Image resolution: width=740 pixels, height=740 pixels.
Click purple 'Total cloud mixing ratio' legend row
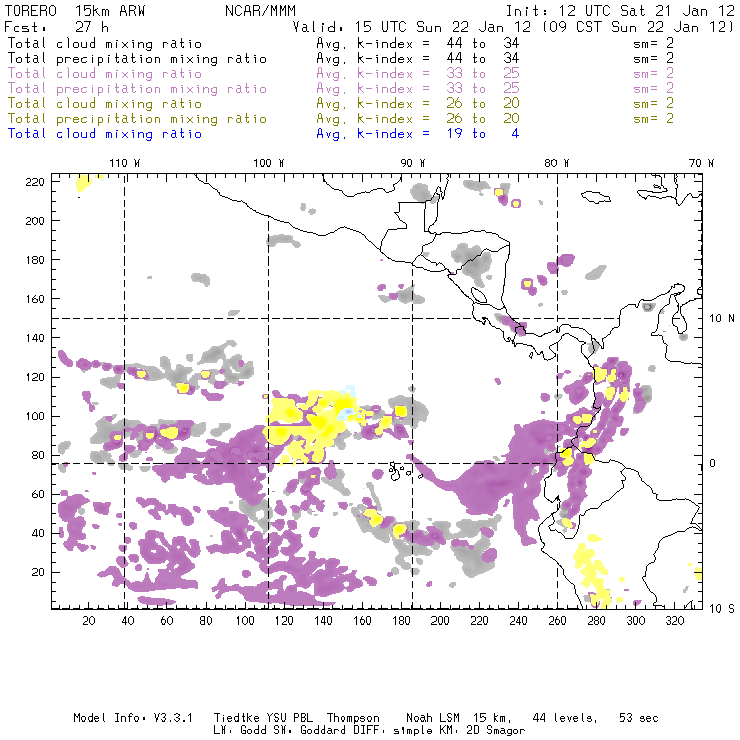(105, 74)
